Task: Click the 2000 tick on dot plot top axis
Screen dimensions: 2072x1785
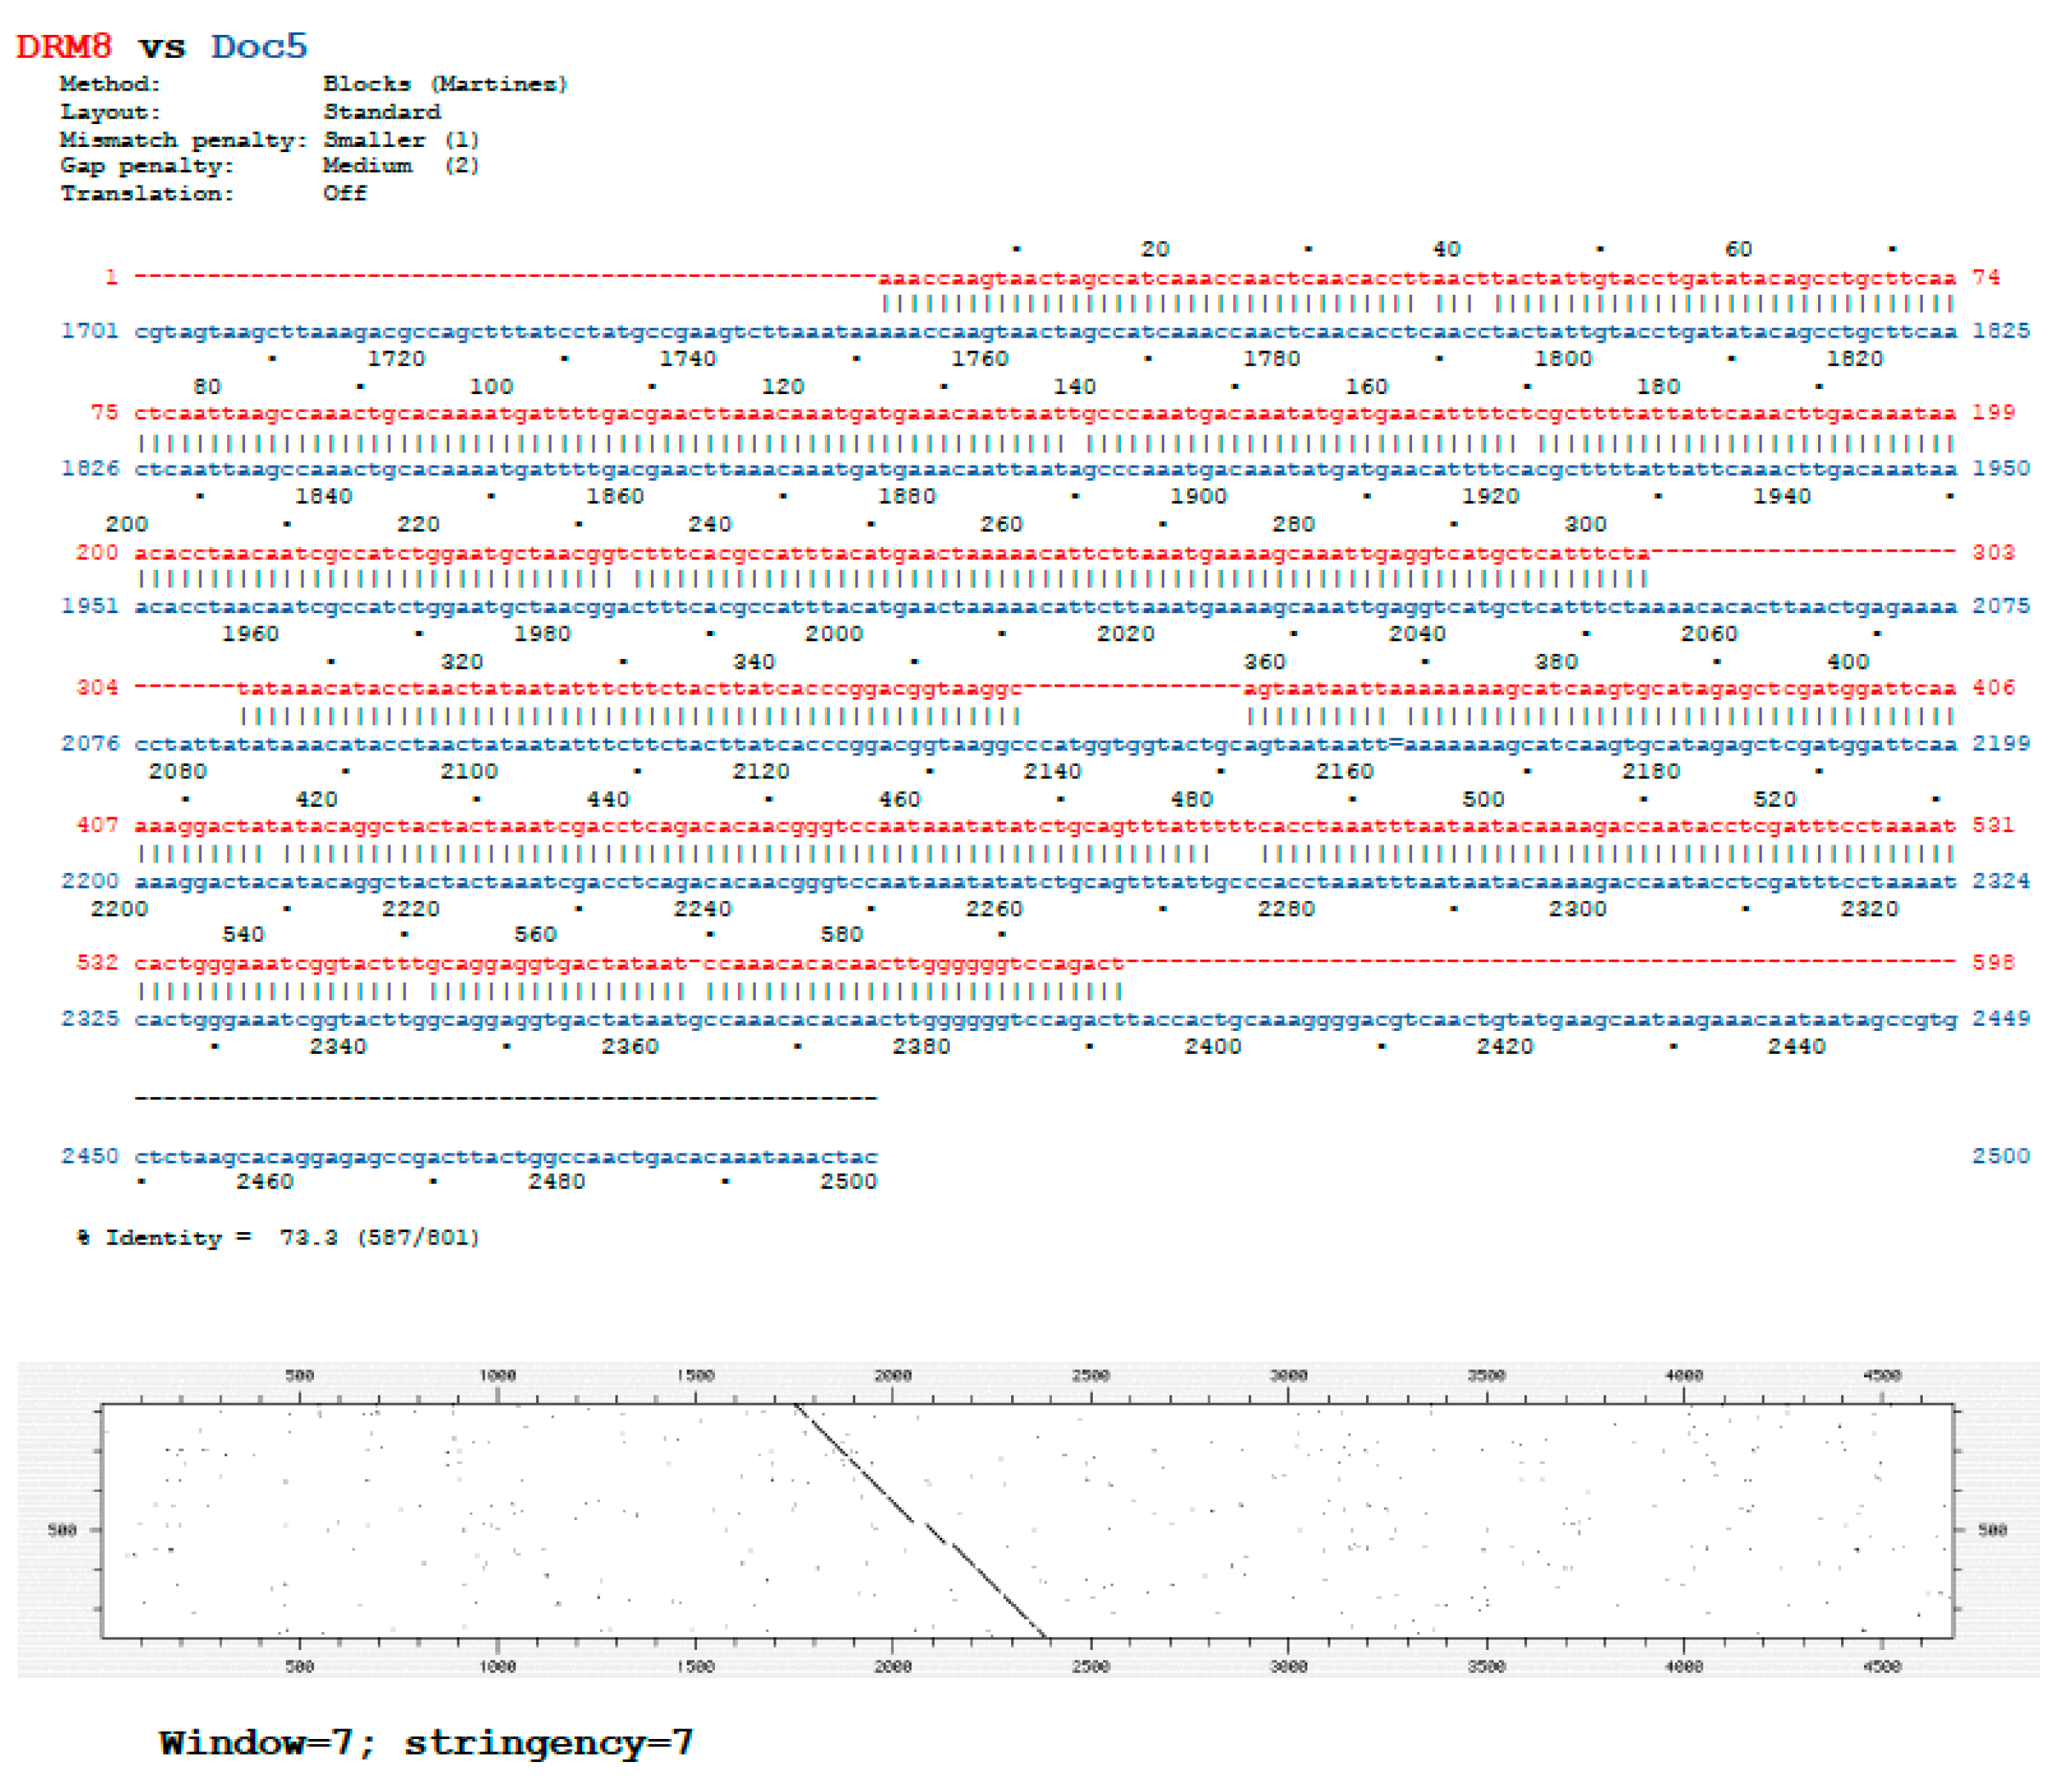Action: 892,1376
